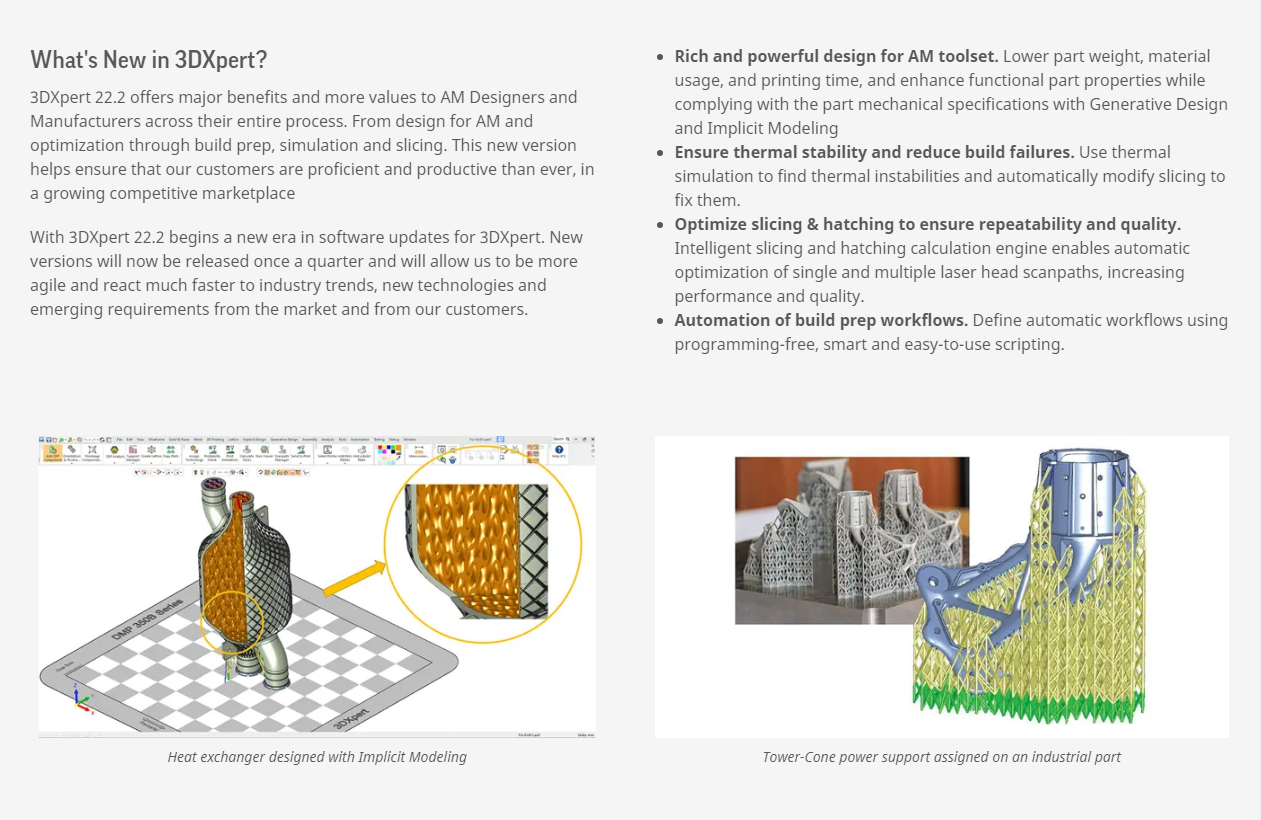Open the Scanpath Manager icon

tap(283, 453)
